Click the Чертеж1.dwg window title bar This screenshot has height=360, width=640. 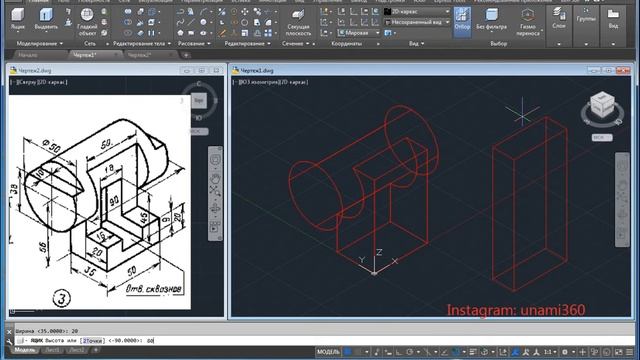[431, 70]
